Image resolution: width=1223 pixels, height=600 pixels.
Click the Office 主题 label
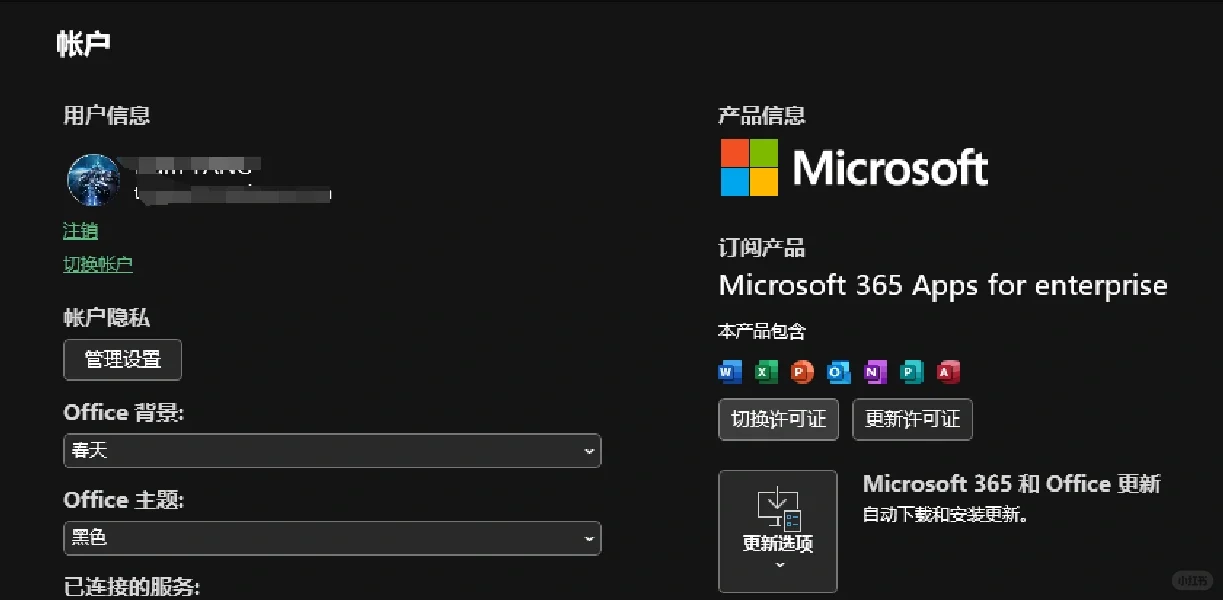coord(124,500)
